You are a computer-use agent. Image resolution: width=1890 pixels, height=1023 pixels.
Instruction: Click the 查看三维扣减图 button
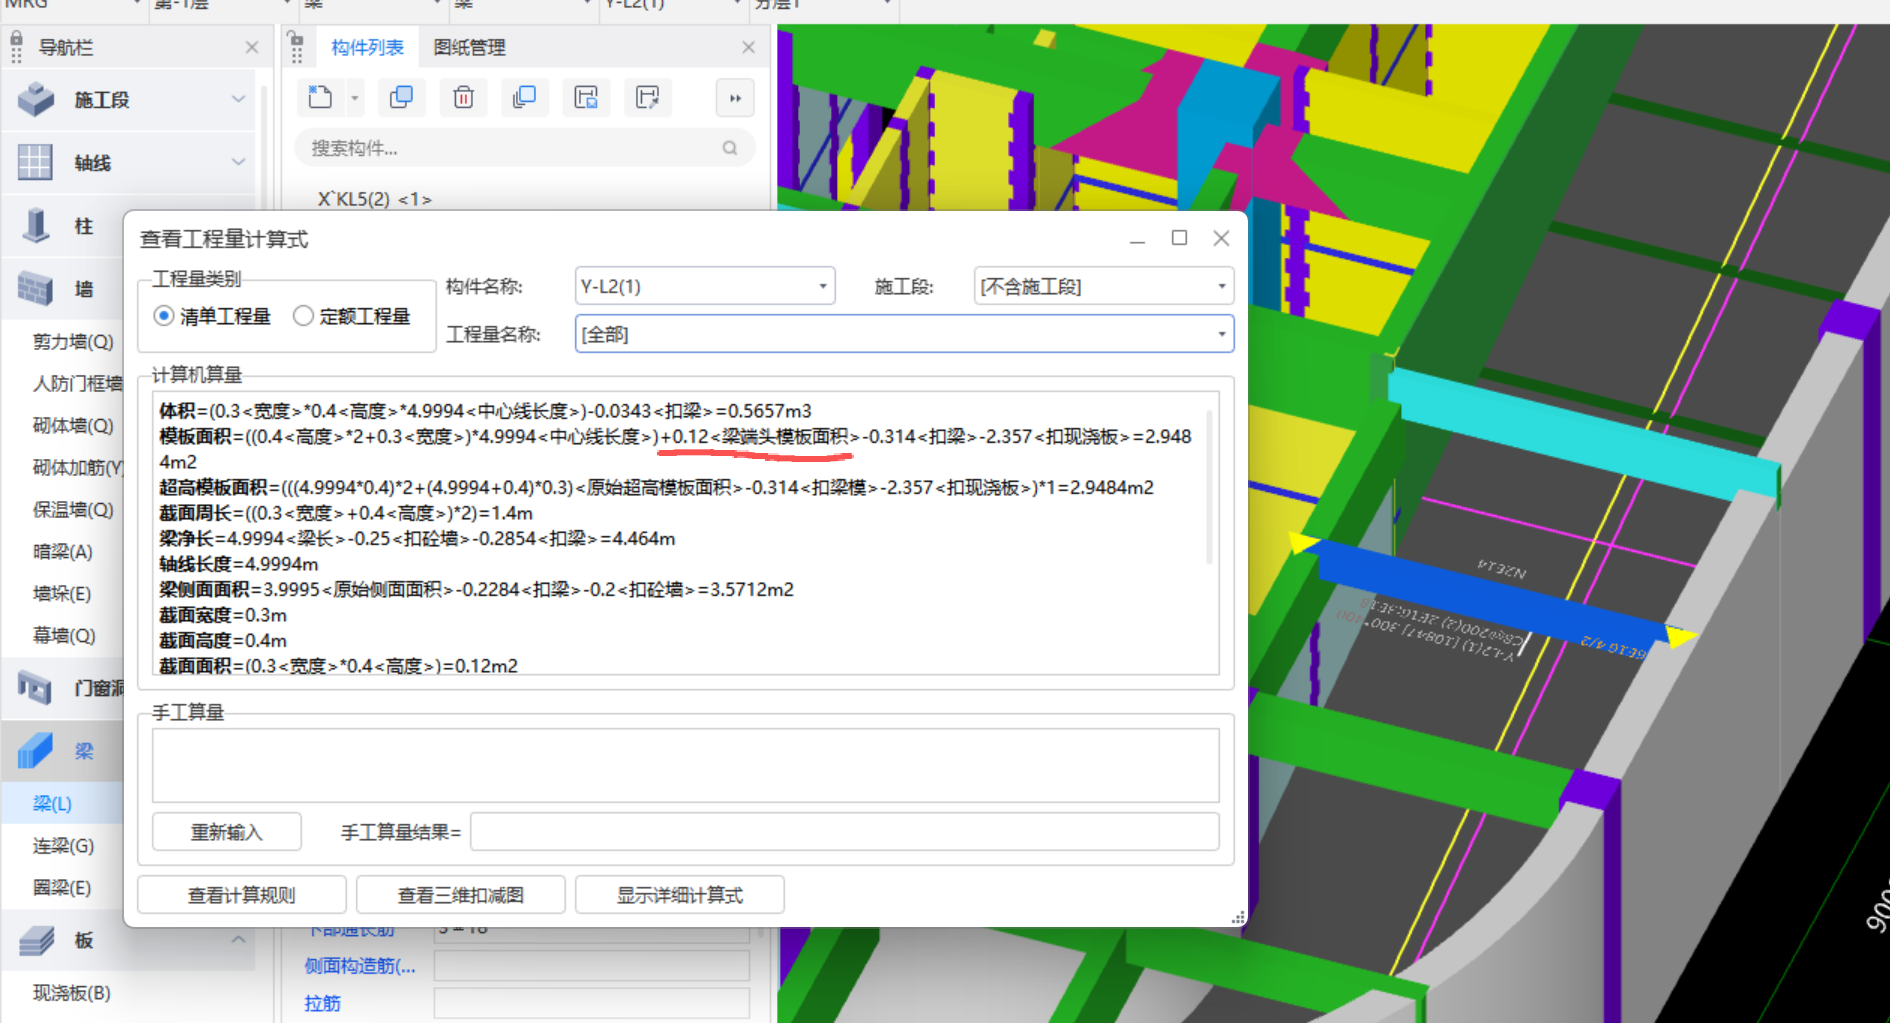(461, 895)
